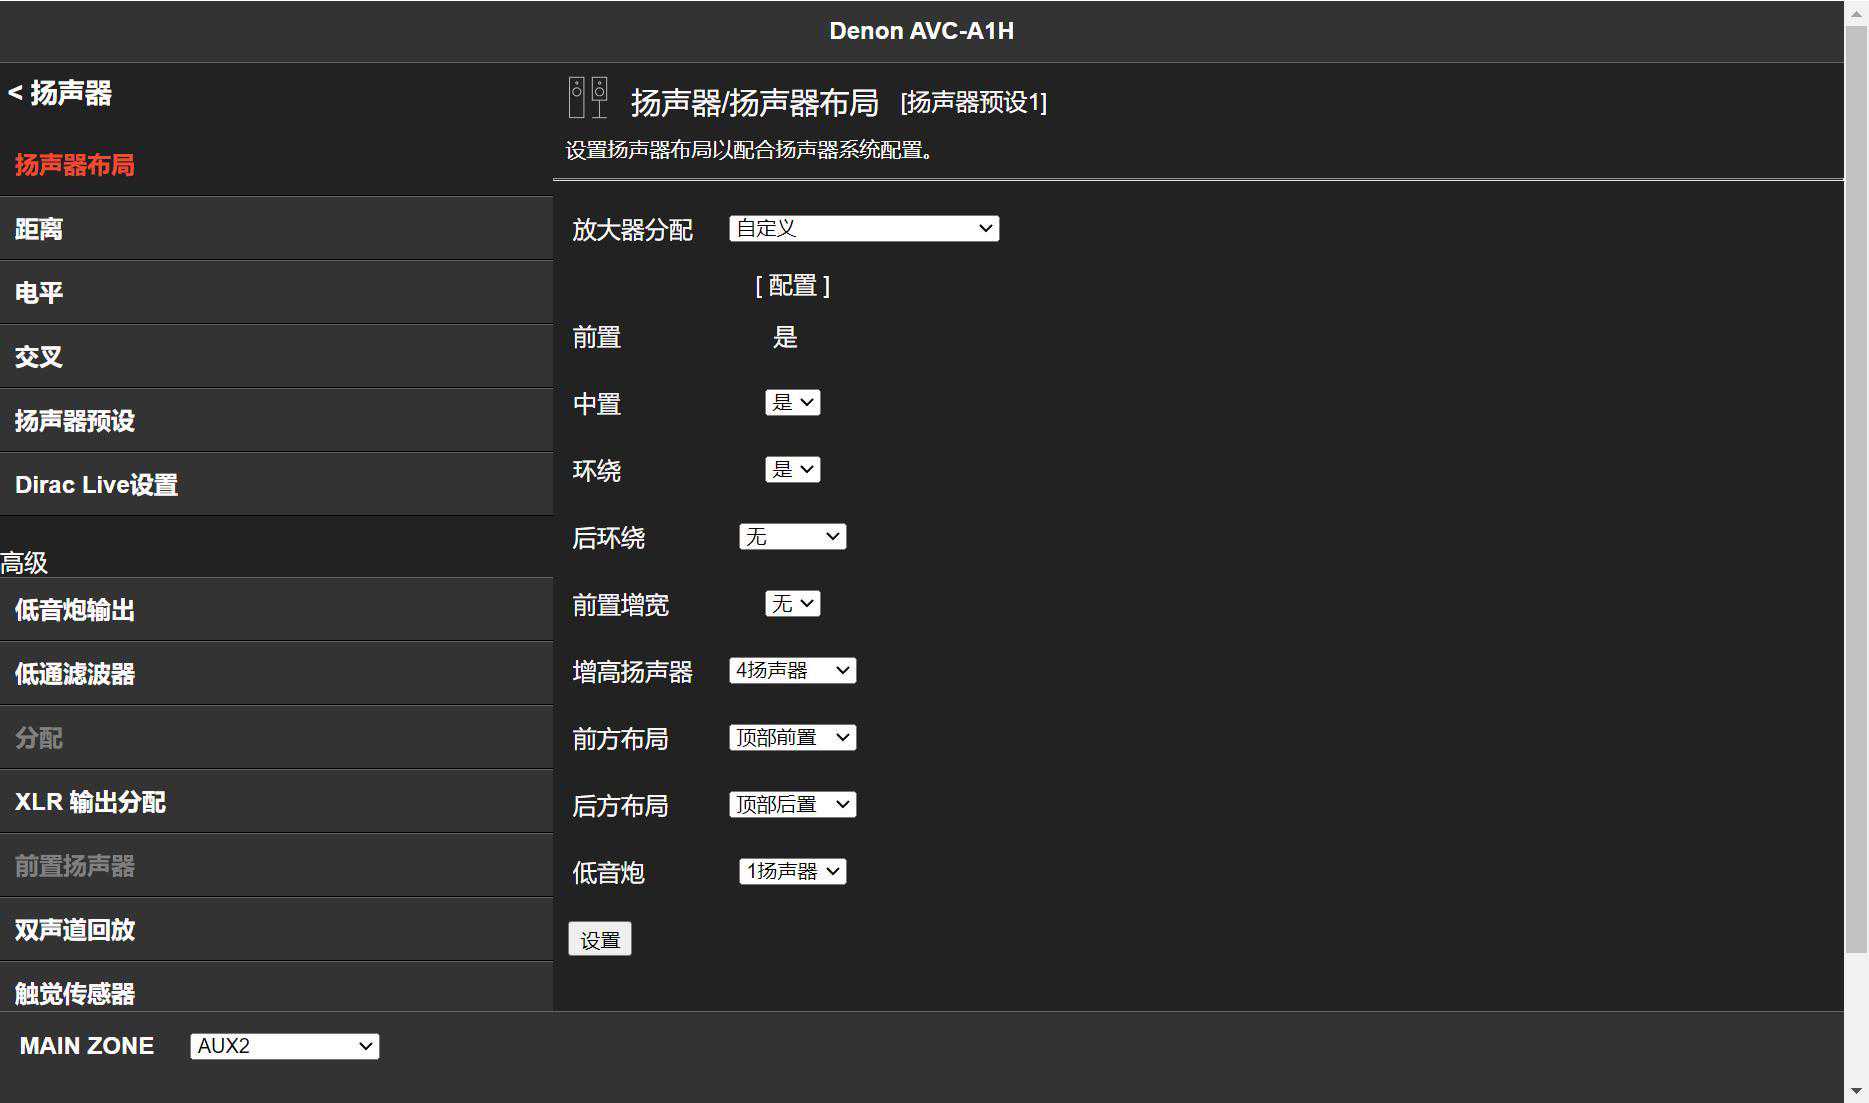Click the speaker layout icon in header
1869x1103 pixels.
click(588, 98)
